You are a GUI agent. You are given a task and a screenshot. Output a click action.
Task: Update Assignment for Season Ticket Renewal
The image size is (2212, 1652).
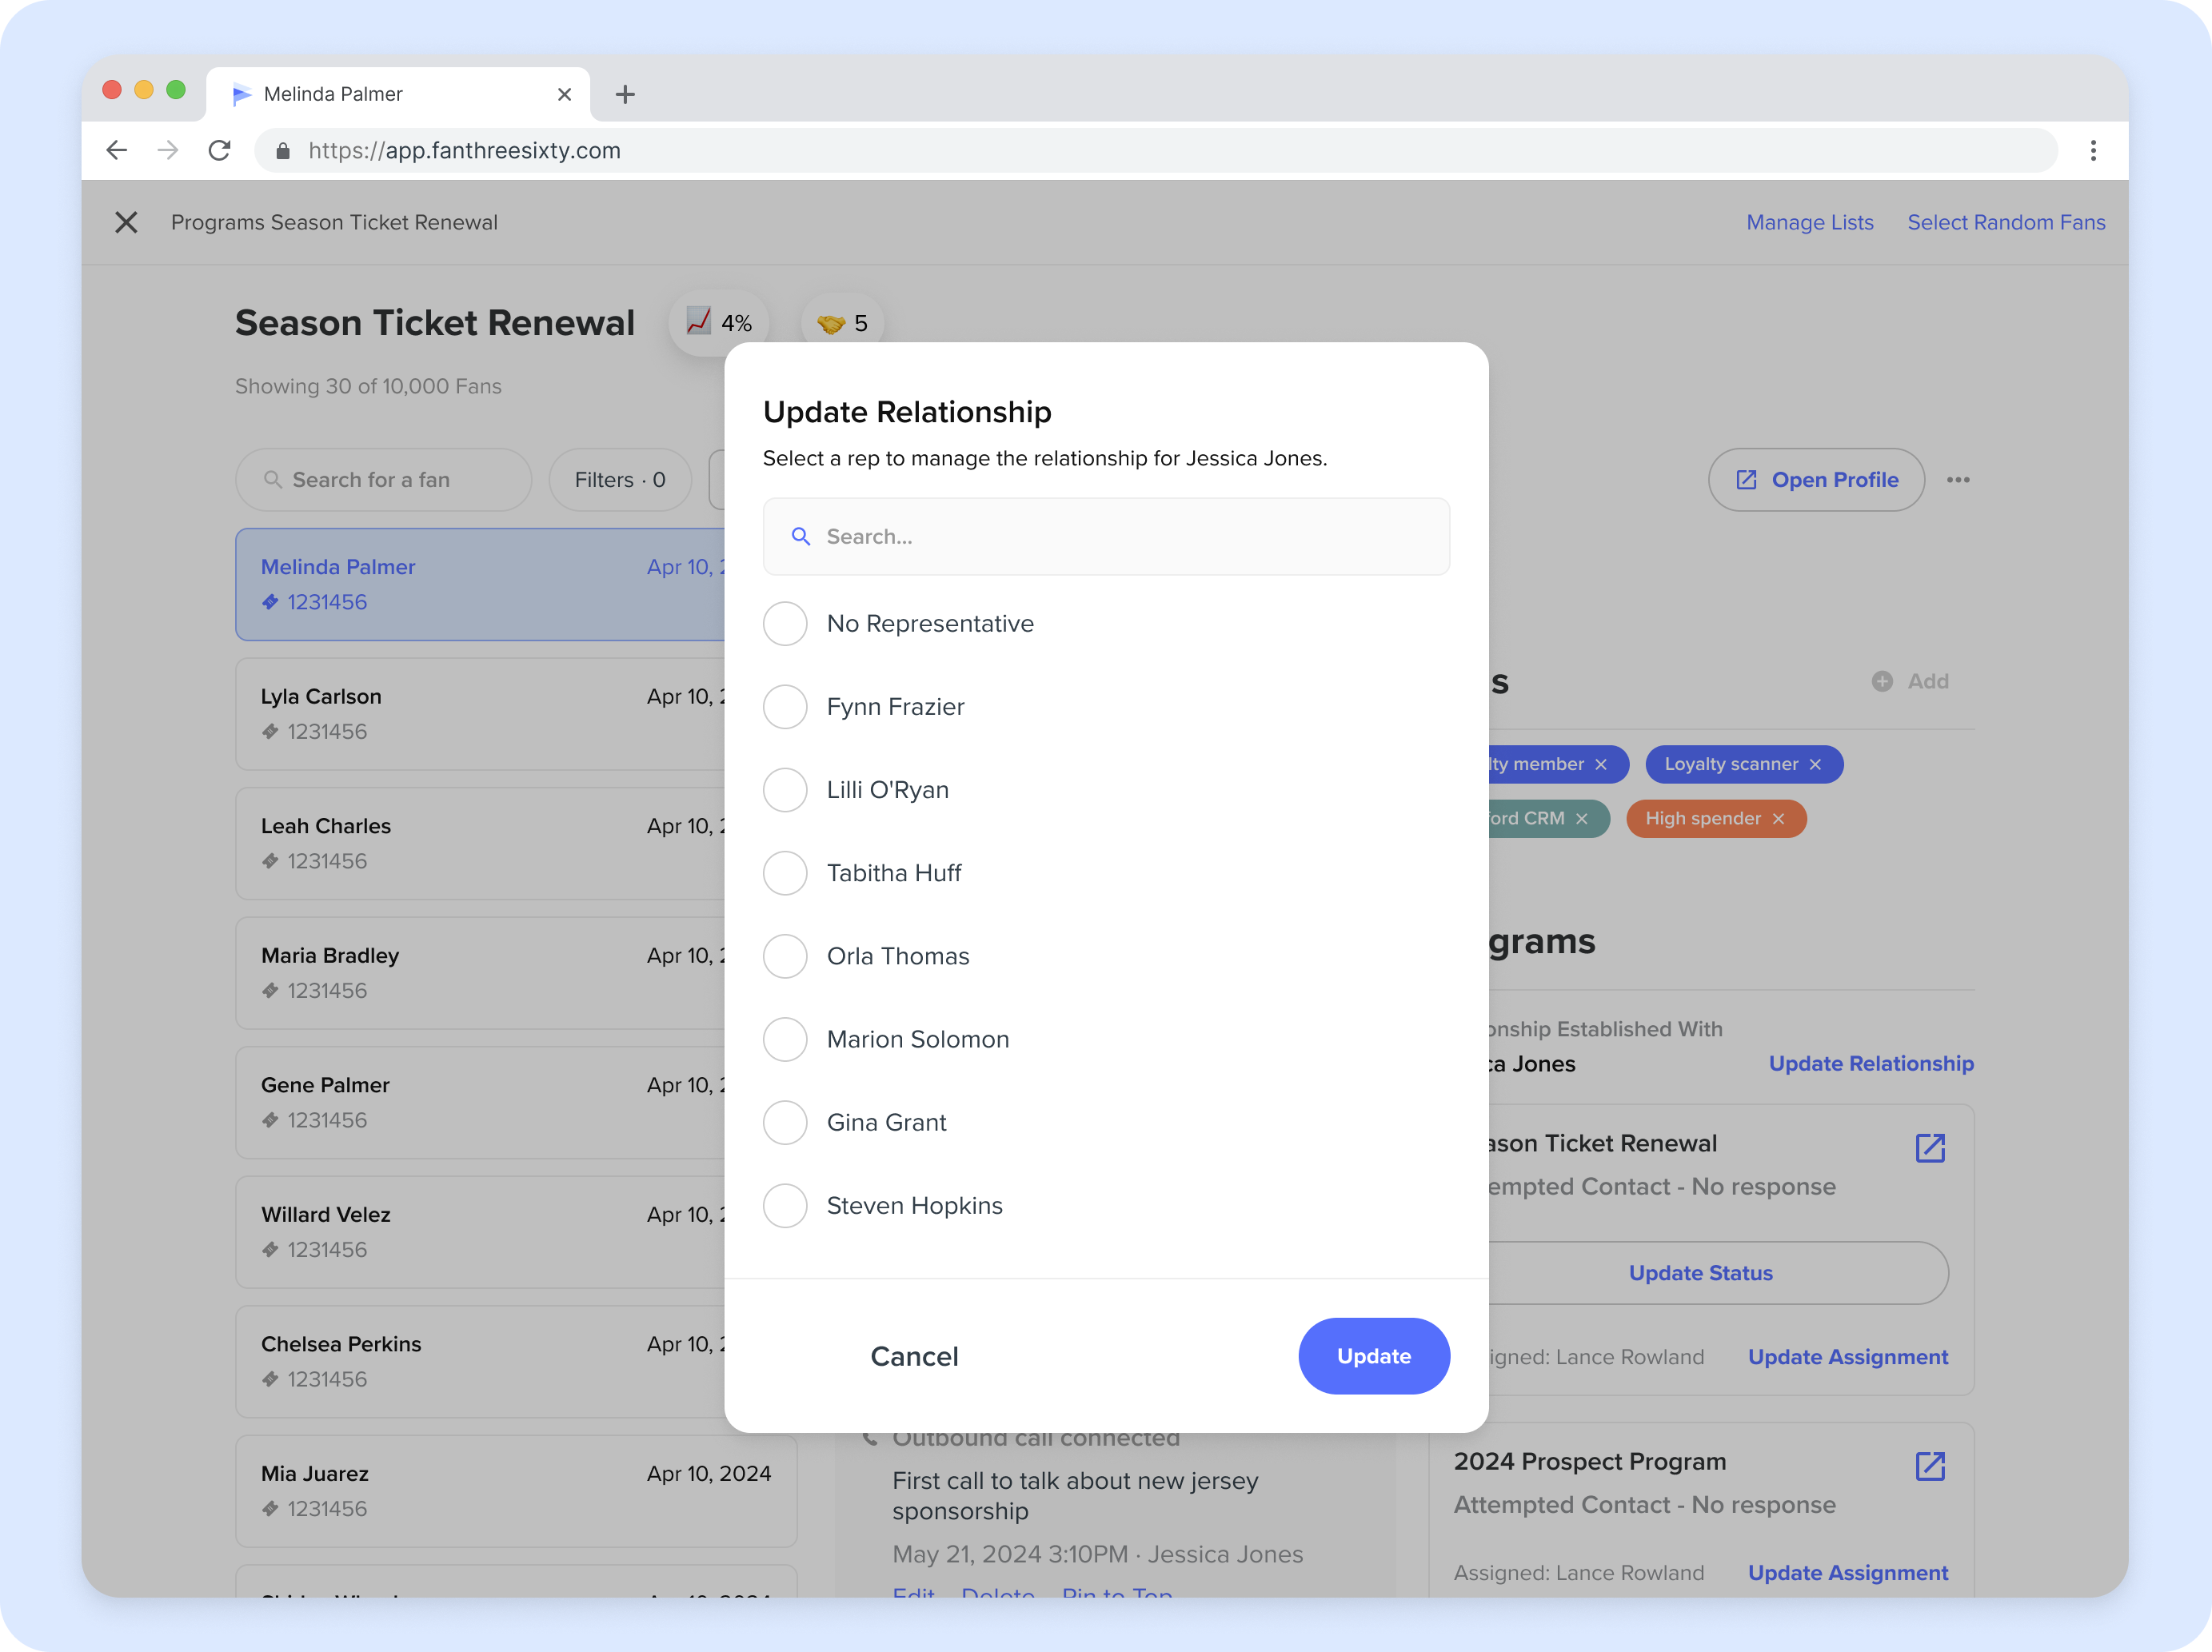point(1847,1357)
